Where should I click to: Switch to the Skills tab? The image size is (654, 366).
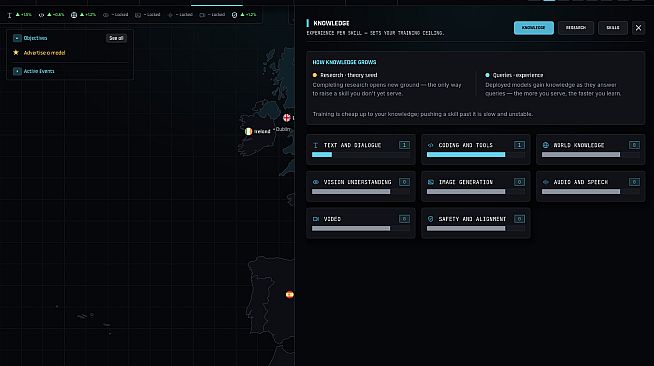(612, 28)
